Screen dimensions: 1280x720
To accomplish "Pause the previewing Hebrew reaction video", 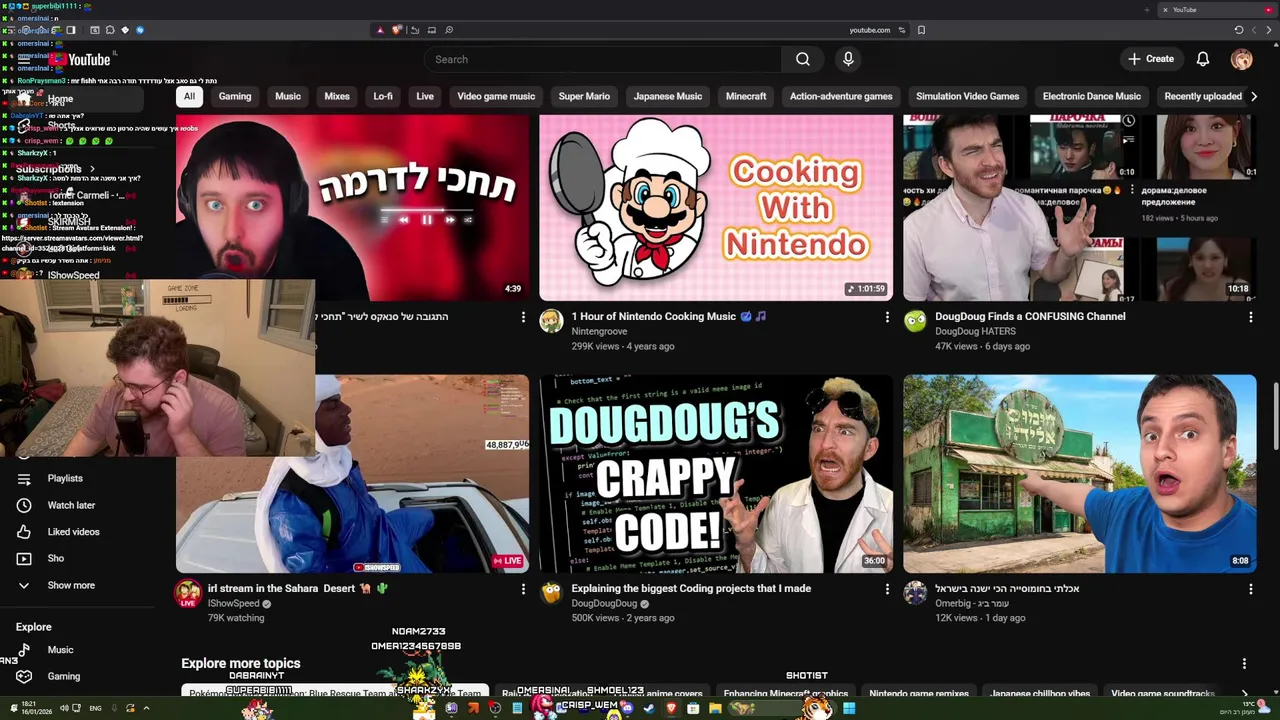I will click(x=426, y=220).
